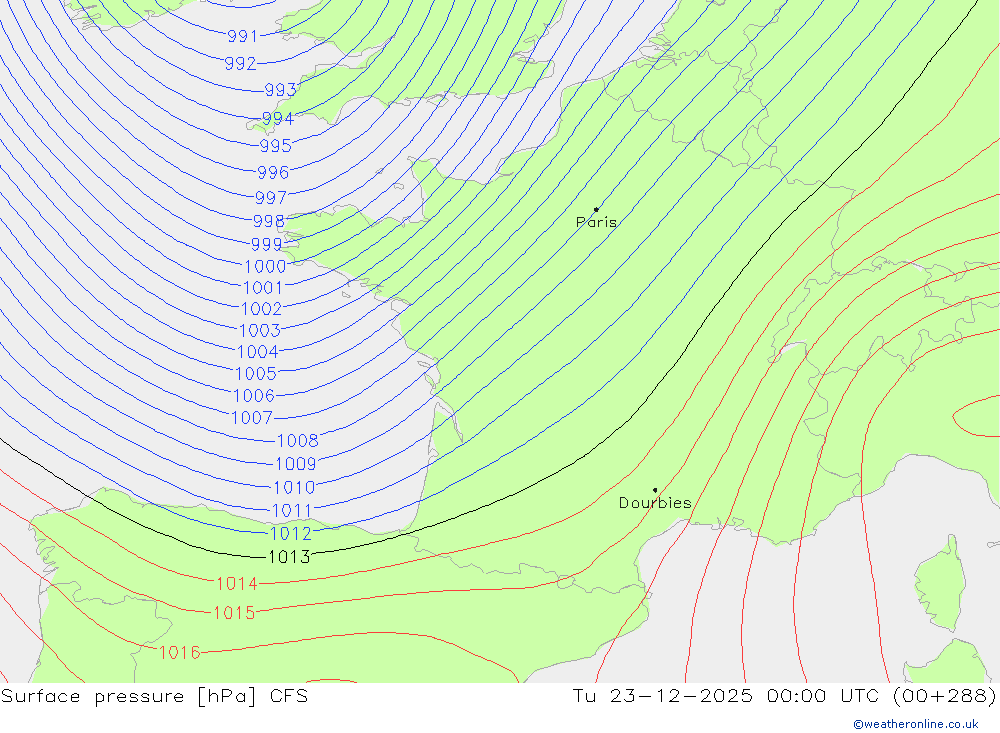Screen dimensions: 1000x733
Task: Click the red 1015 isobar label
Action: click(234, 613)
